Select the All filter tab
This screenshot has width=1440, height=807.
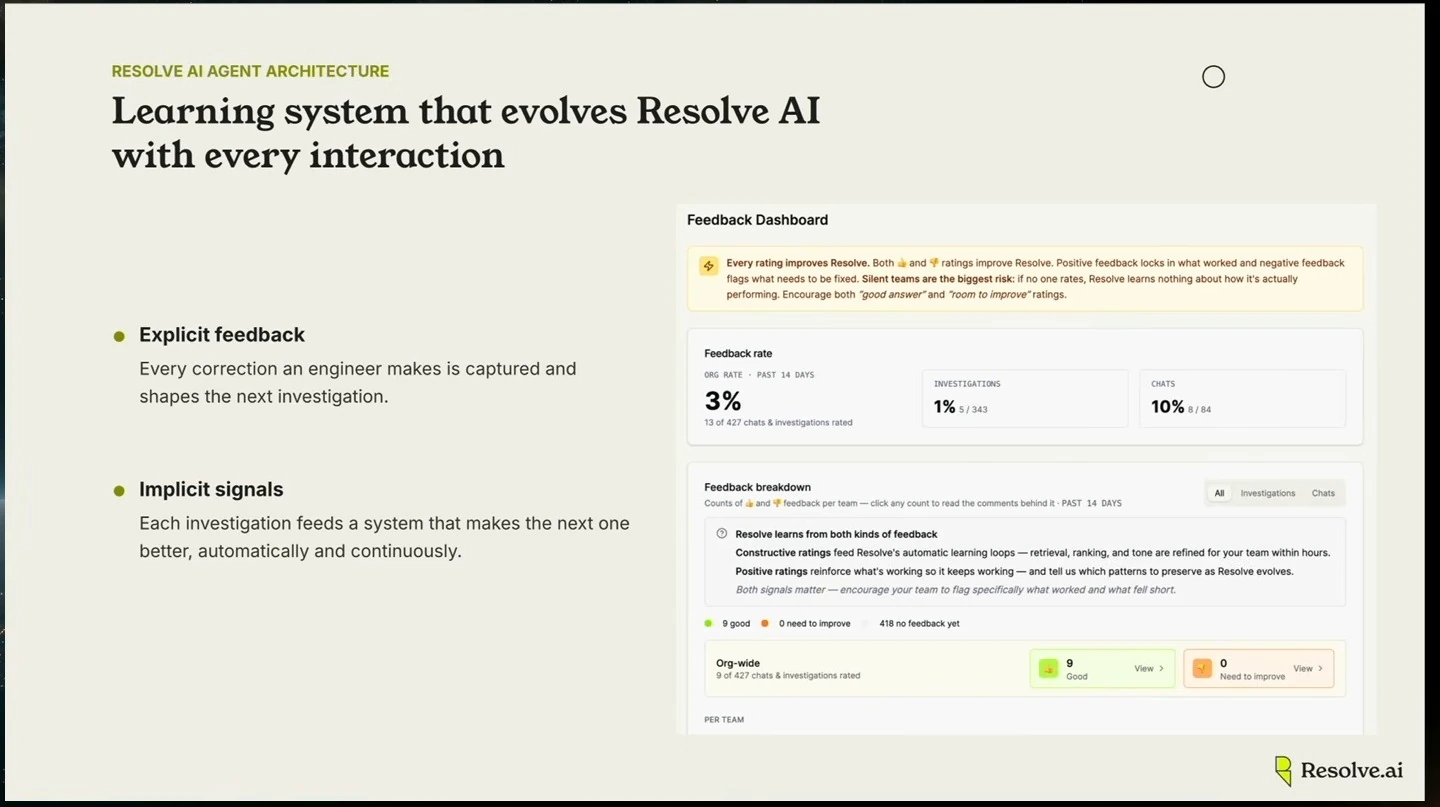1219,493
